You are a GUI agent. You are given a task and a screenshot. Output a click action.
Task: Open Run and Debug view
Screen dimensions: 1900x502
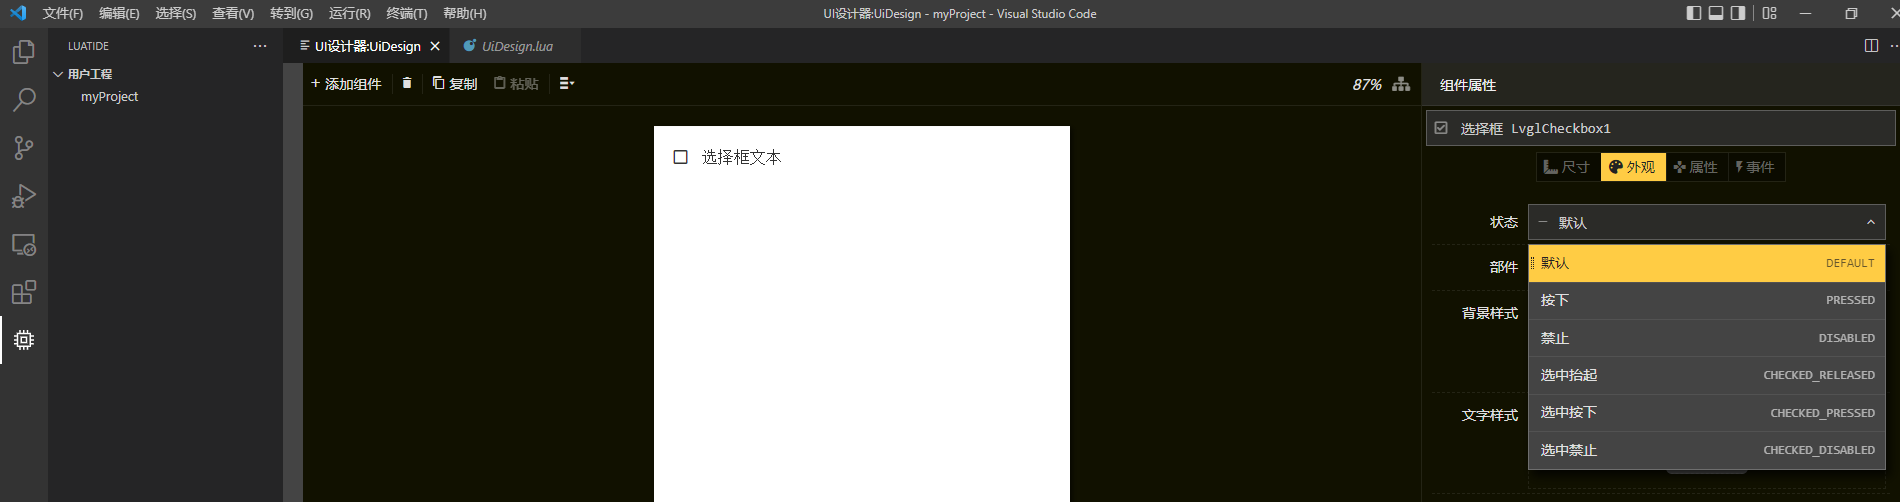pyautogui.click(x=24, y=196)
